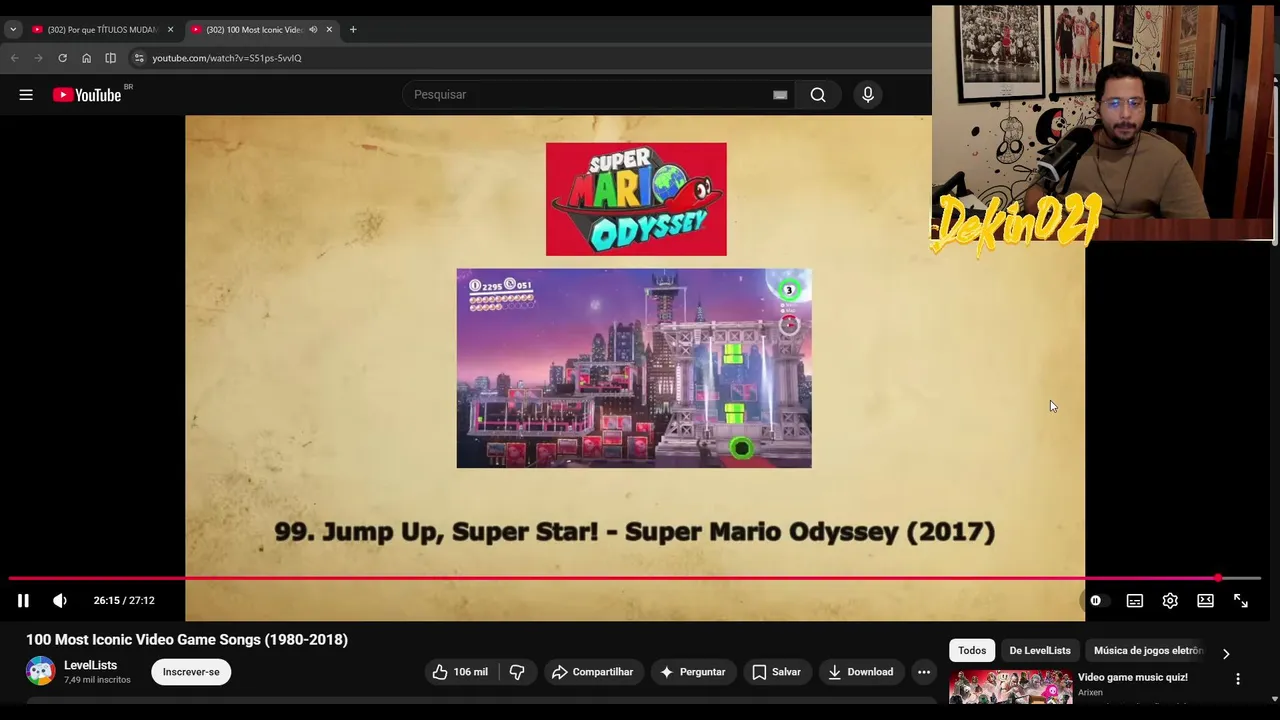
Task: Dislike the video with the thumbs down
Action: pyautogui.click(x=517, y=672)
